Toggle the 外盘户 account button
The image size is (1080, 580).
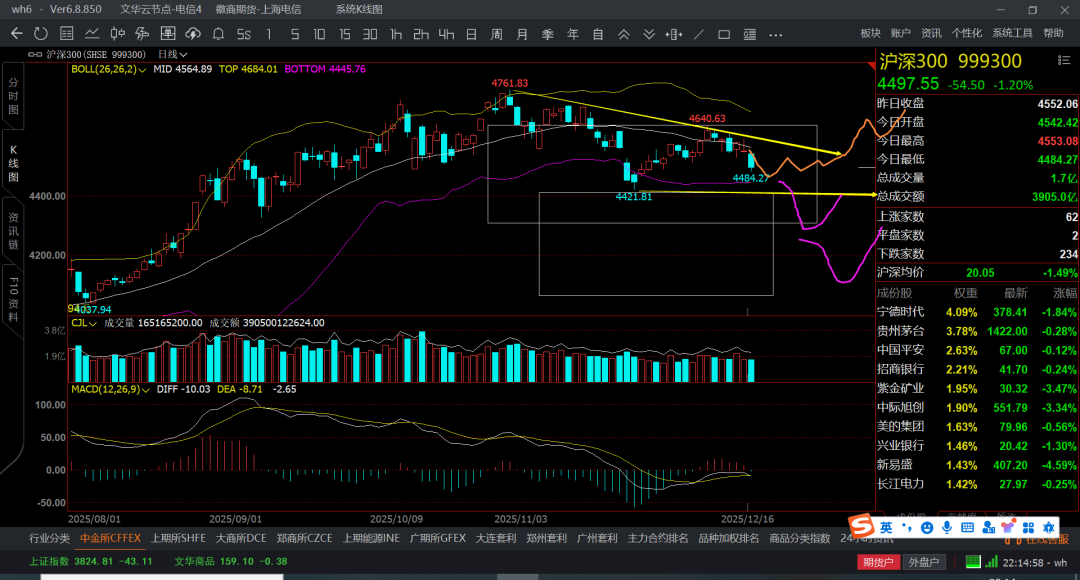click(x=924, y=562)
